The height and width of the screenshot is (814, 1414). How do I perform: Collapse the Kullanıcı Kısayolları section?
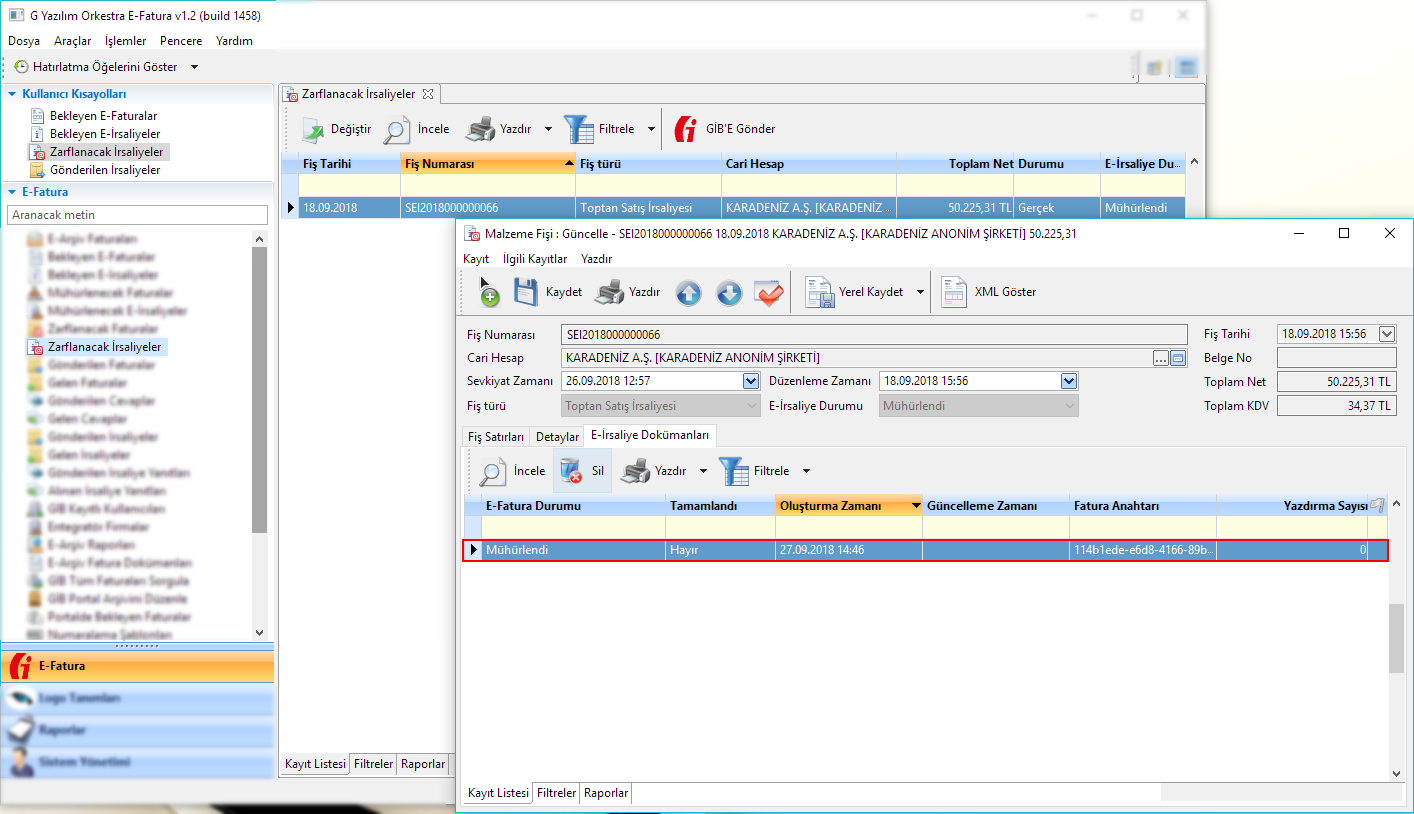(12, 93)
